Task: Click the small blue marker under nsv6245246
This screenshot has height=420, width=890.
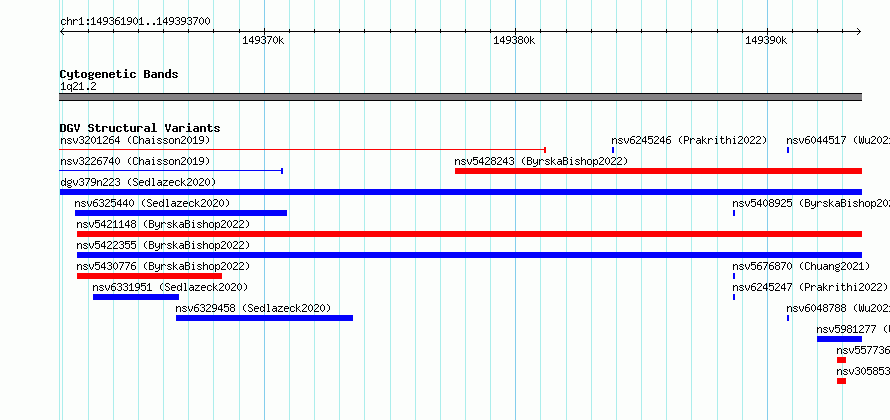Action: point(613,150)
